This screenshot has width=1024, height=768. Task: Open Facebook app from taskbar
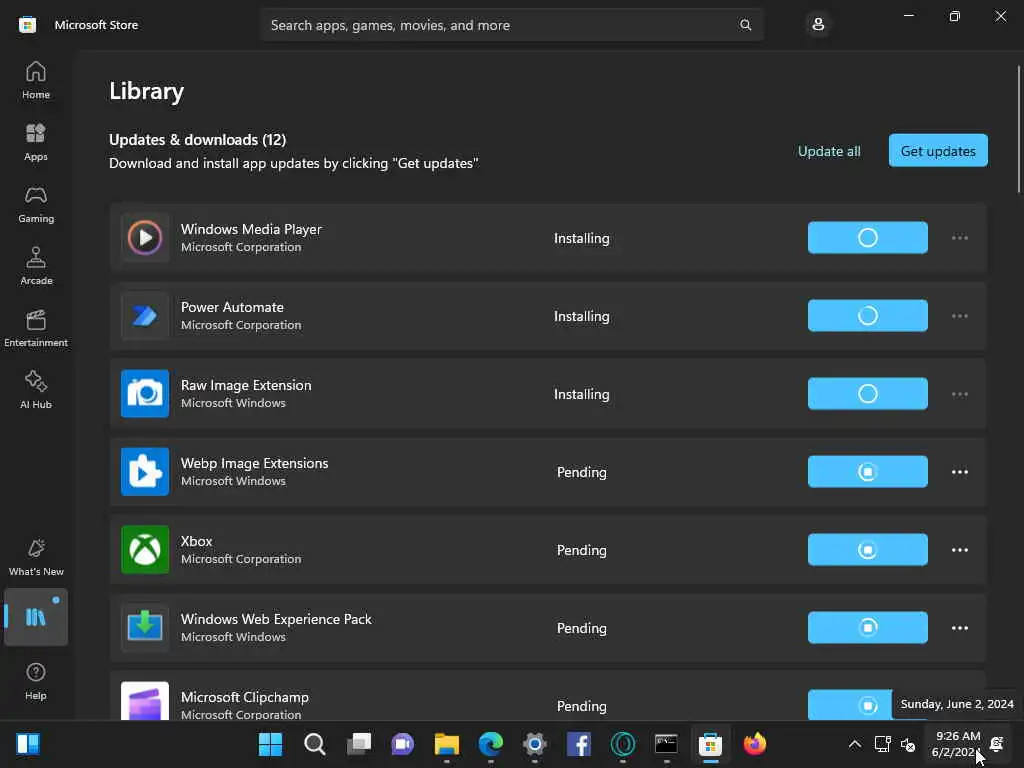pos(579,744)
